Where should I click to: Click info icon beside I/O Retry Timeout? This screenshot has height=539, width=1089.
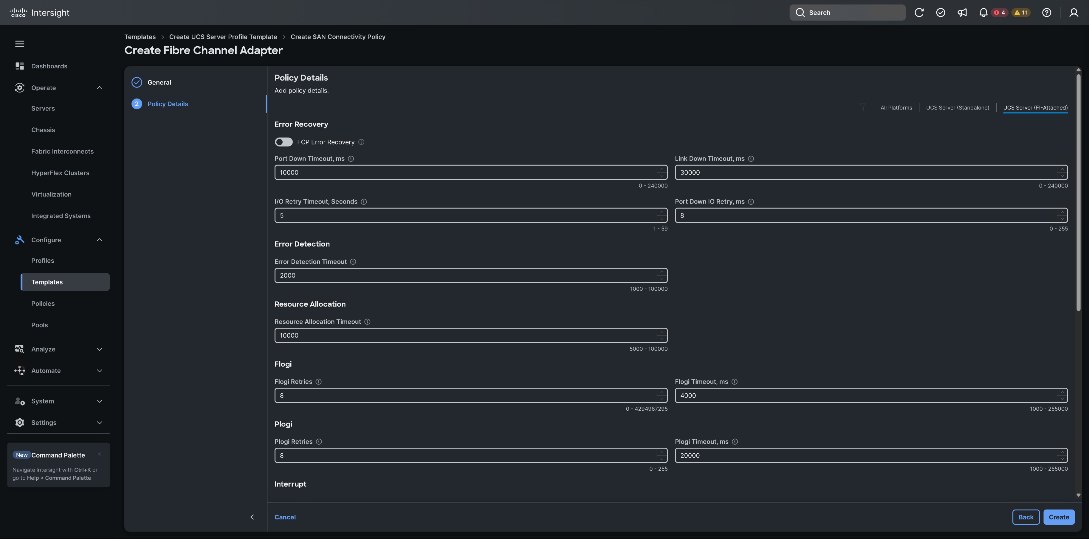pos(364,202)
